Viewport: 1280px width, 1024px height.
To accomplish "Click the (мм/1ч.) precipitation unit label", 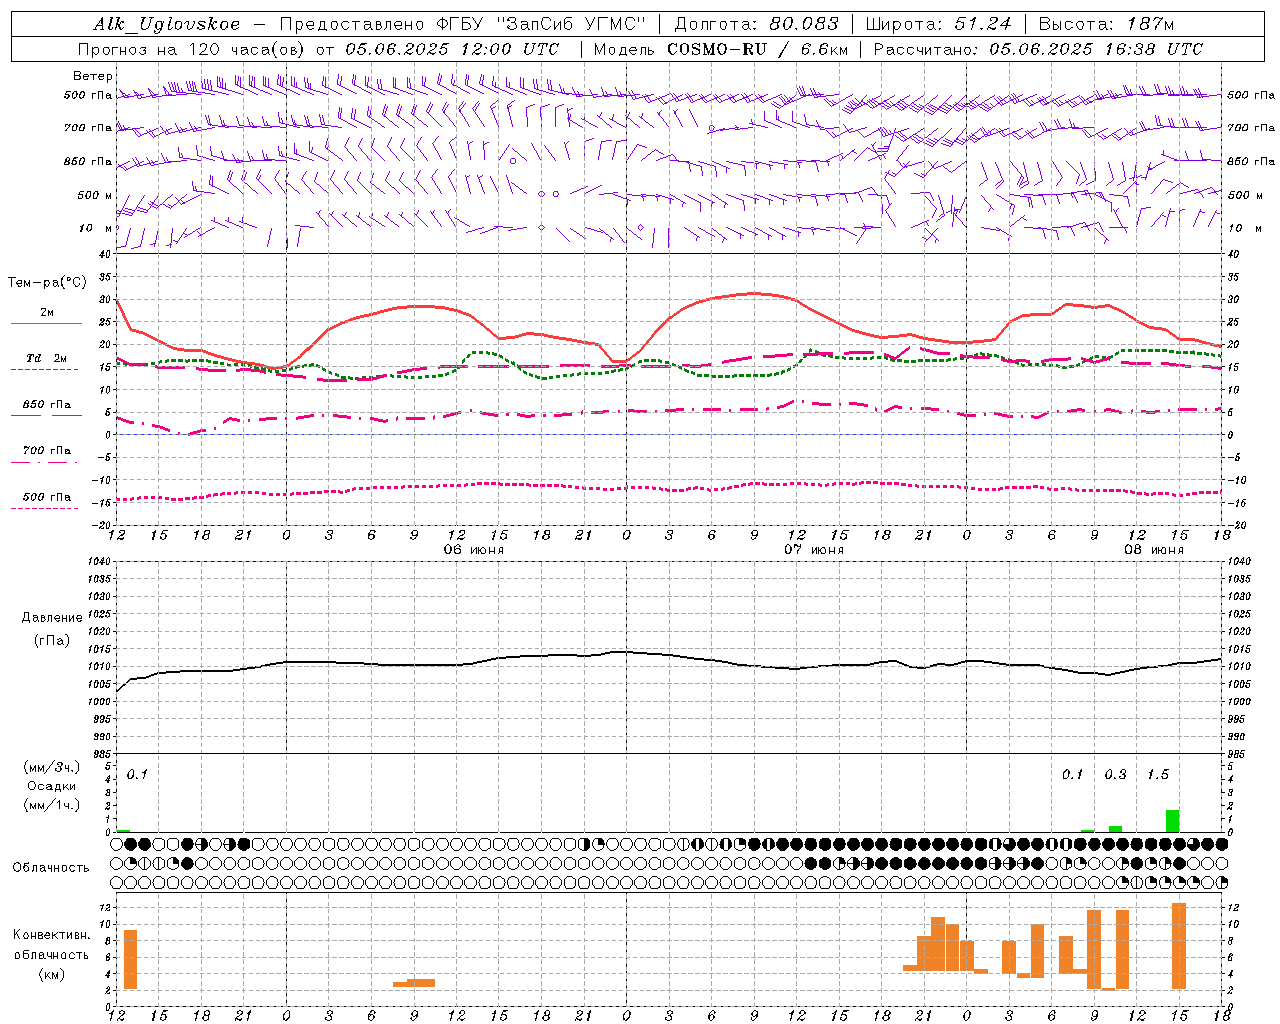I will [x=52, y=805].
